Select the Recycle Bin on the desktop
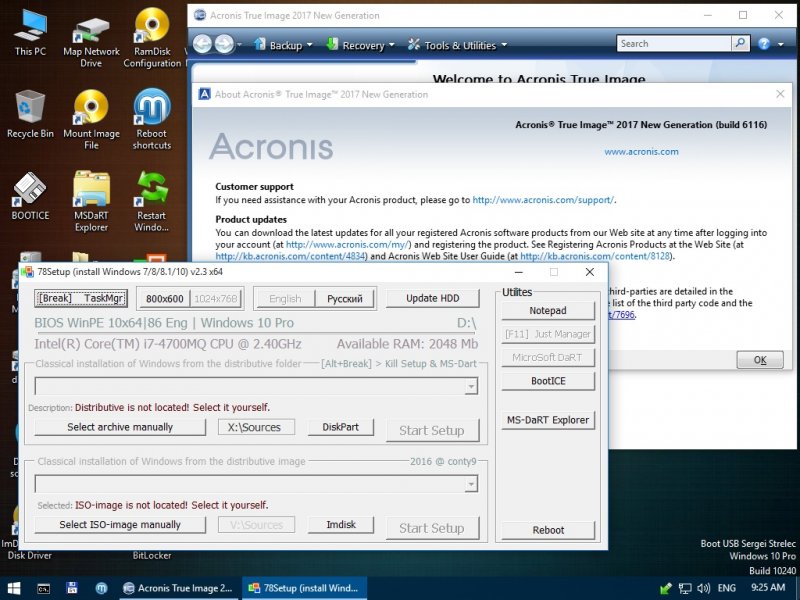This screenshot has width=800, height=600. [x=30, y=113]
